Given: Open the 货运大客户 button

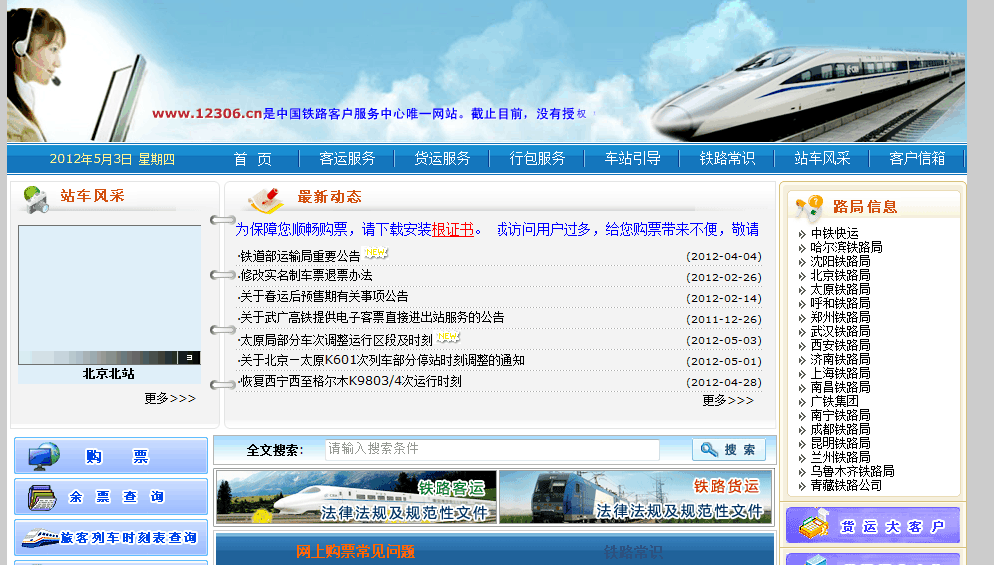Looking at the screenshot, I should point(873,525).
